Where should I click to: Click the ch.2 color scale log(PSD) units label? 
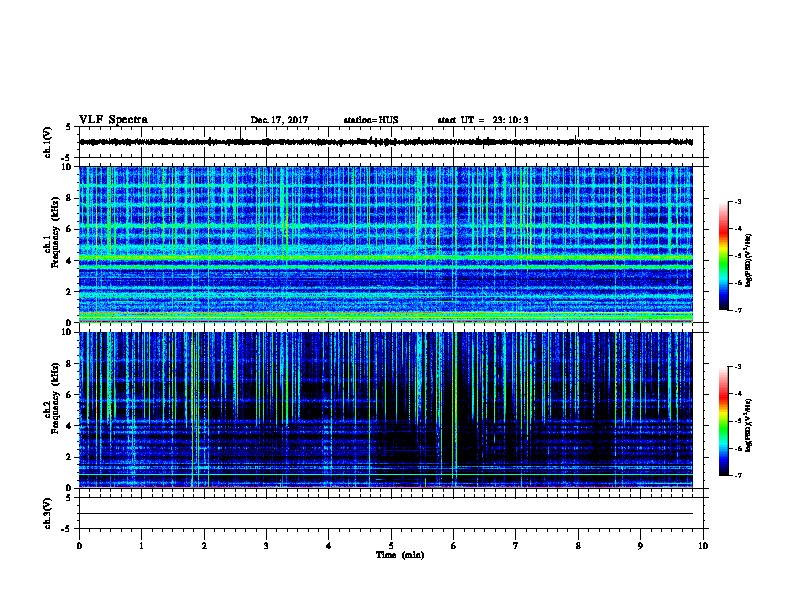pyautogui.click(x=748, y=426)
